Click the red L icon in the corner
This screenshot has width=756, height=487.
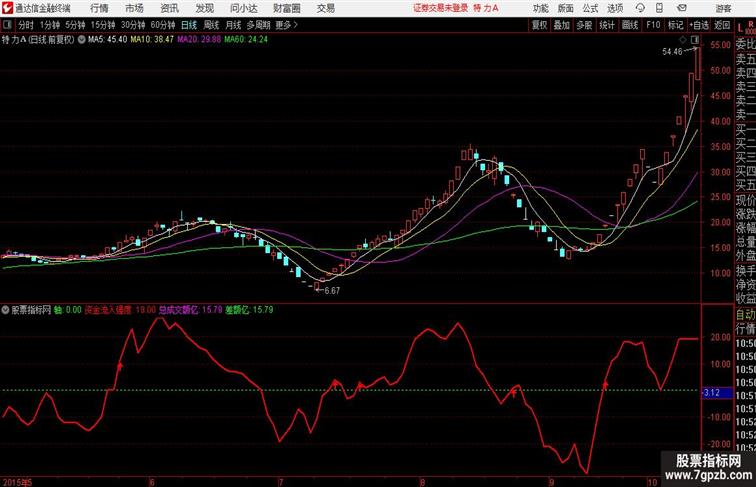[741, 27]
